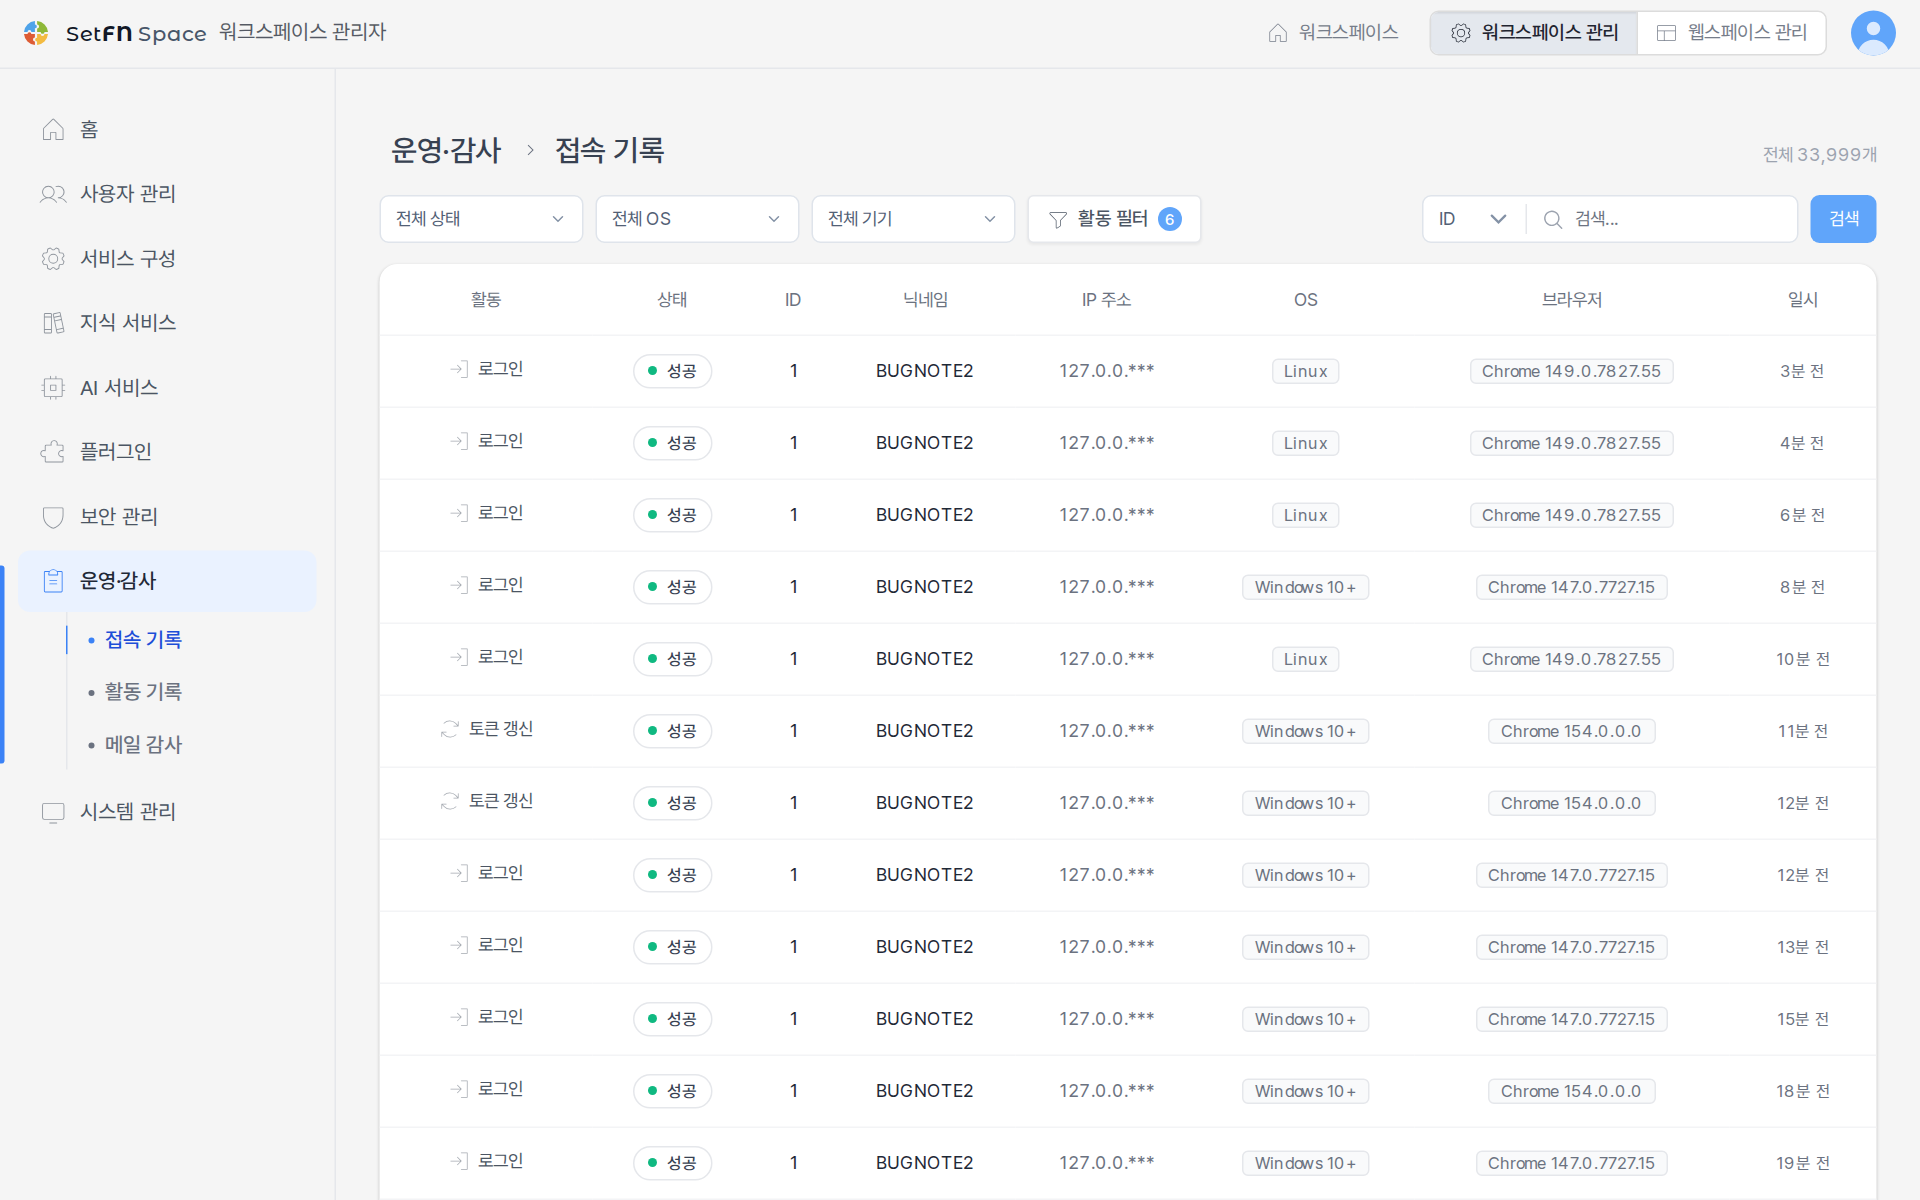Screen dimensions: 1920x1200
Task: Click the 지식 서비스 books icon
Action: click(53, 323)
